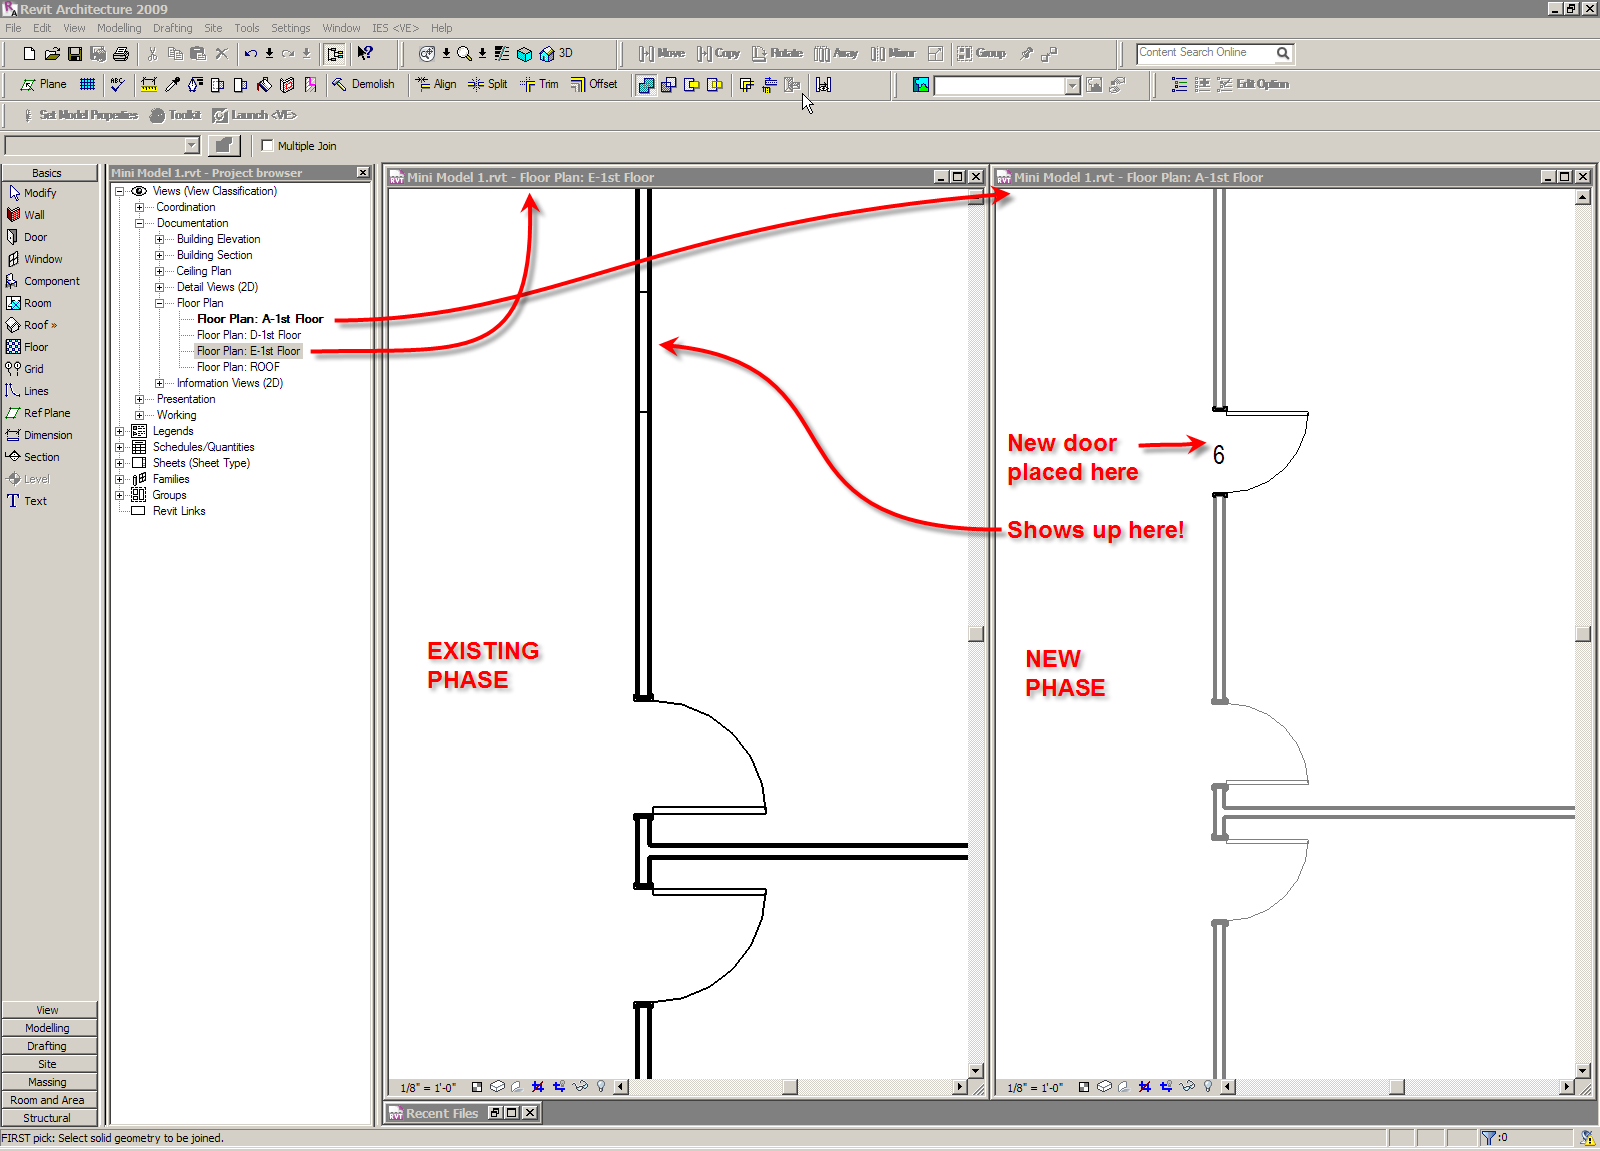This screenshot has height=1151, width=1600.
Task: Select Floor Plan: D-1st Floor in browser
Action: point(249,335)
